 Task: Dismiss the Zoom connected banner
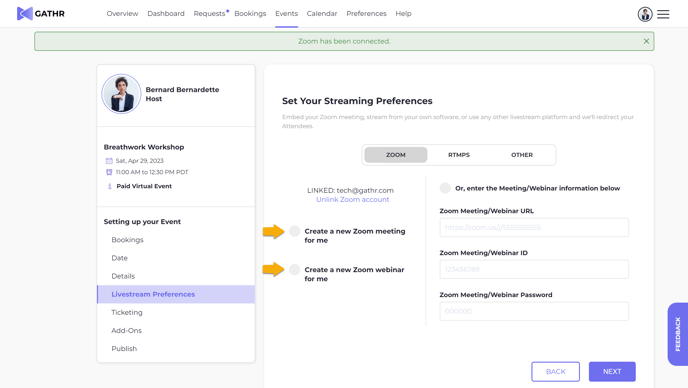[x=646, y=41]
